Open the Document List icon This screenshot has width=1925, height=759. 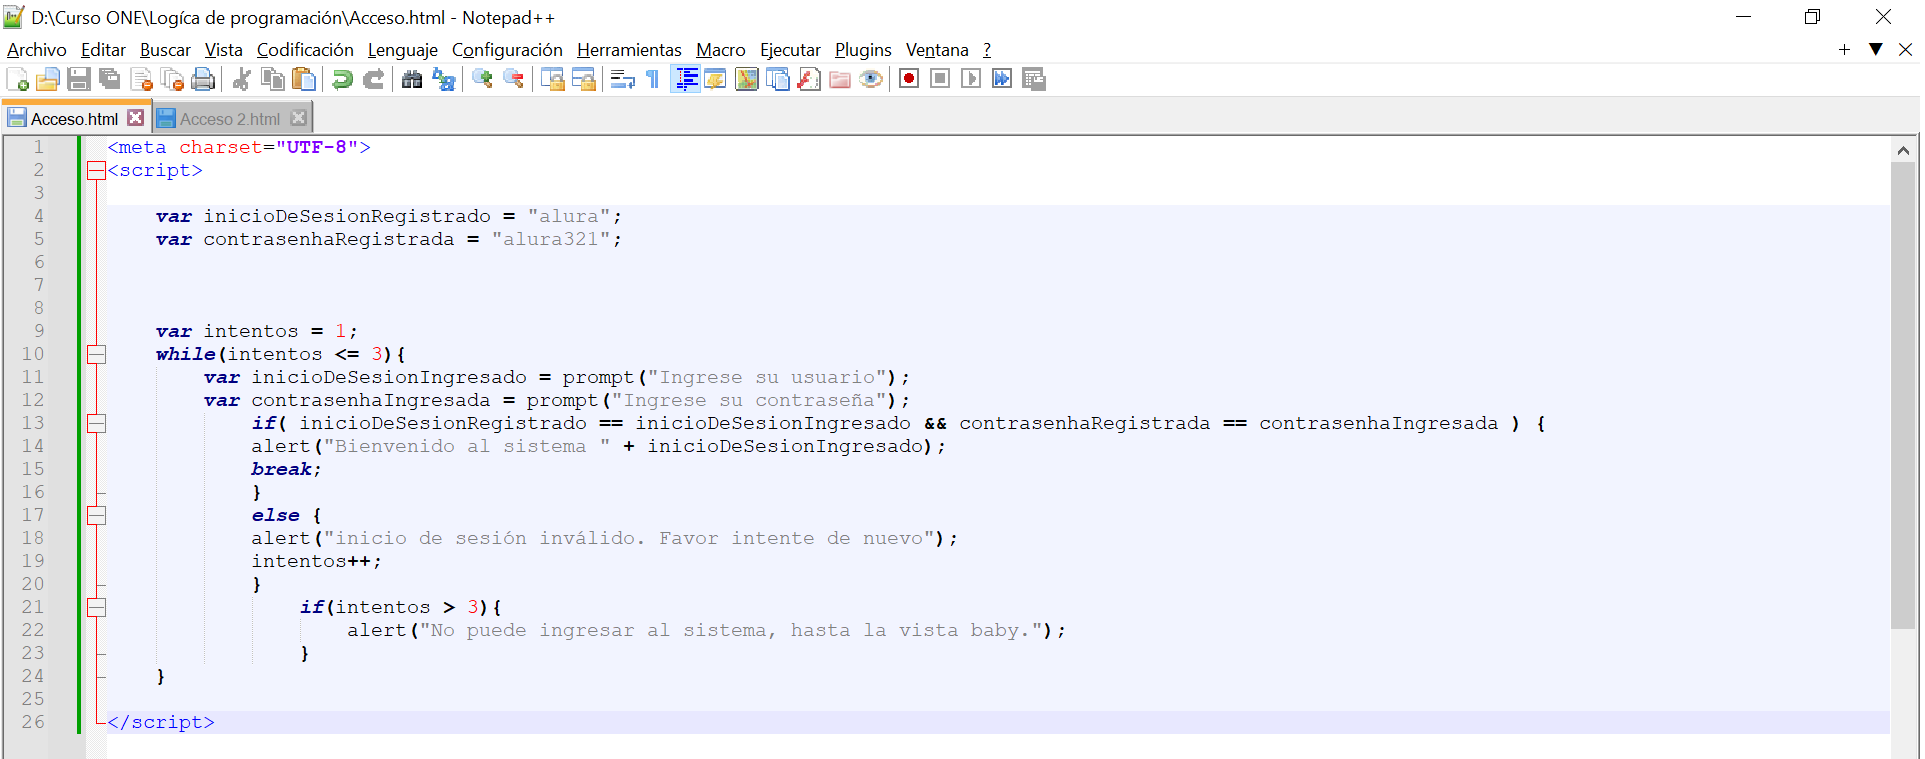[778, 80]
